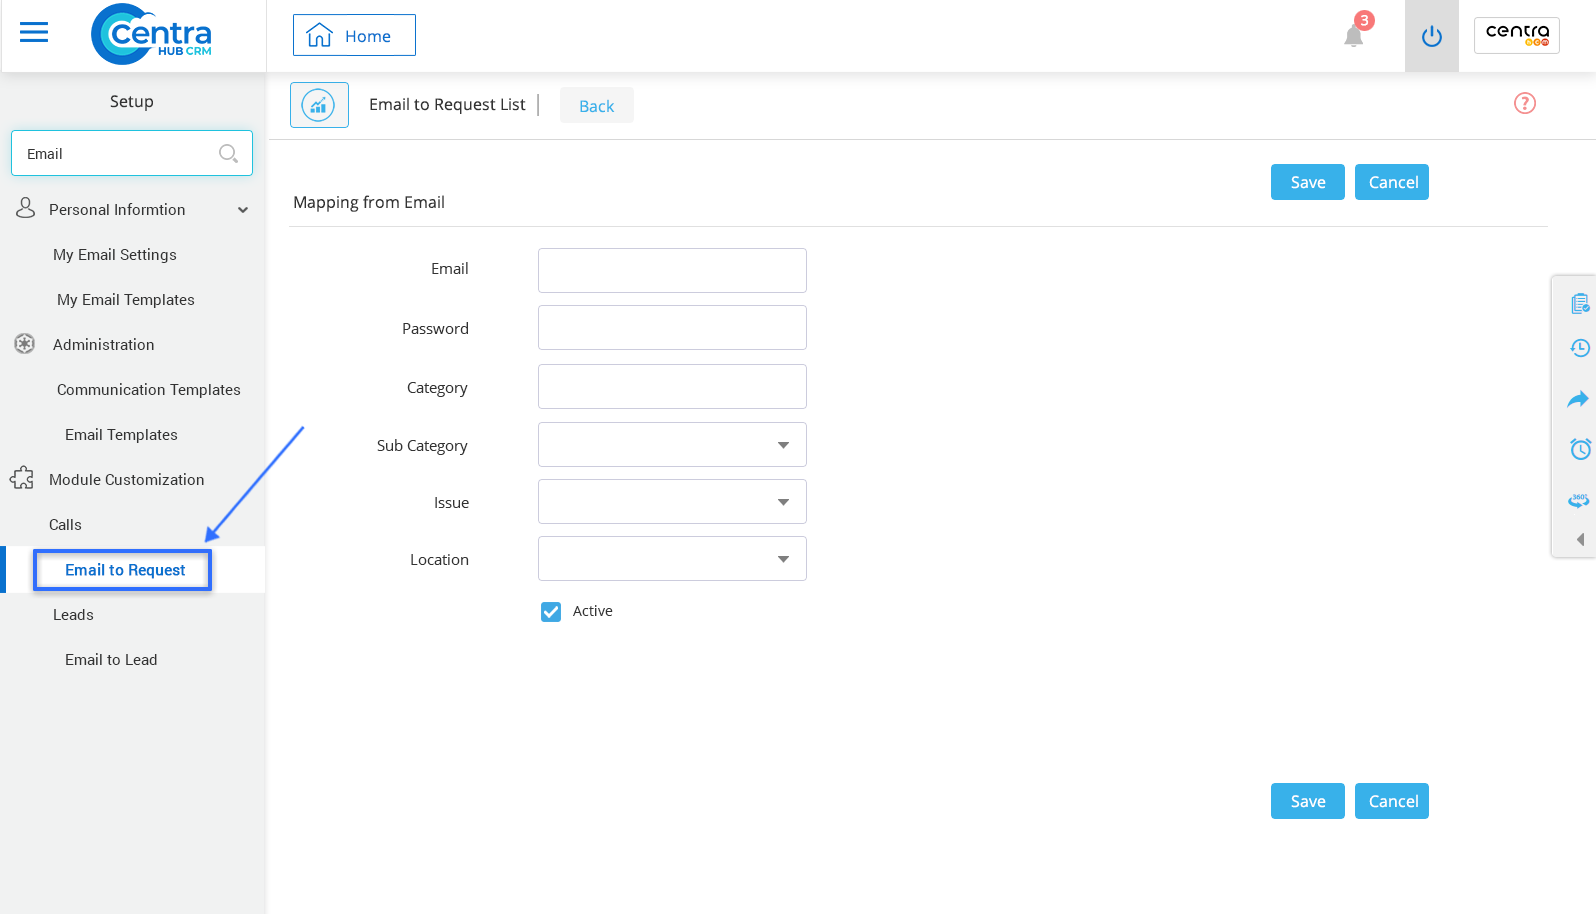Click the search magnifier in Setup search
Viewport: 1596px width, 914px height.
point(228,153)
